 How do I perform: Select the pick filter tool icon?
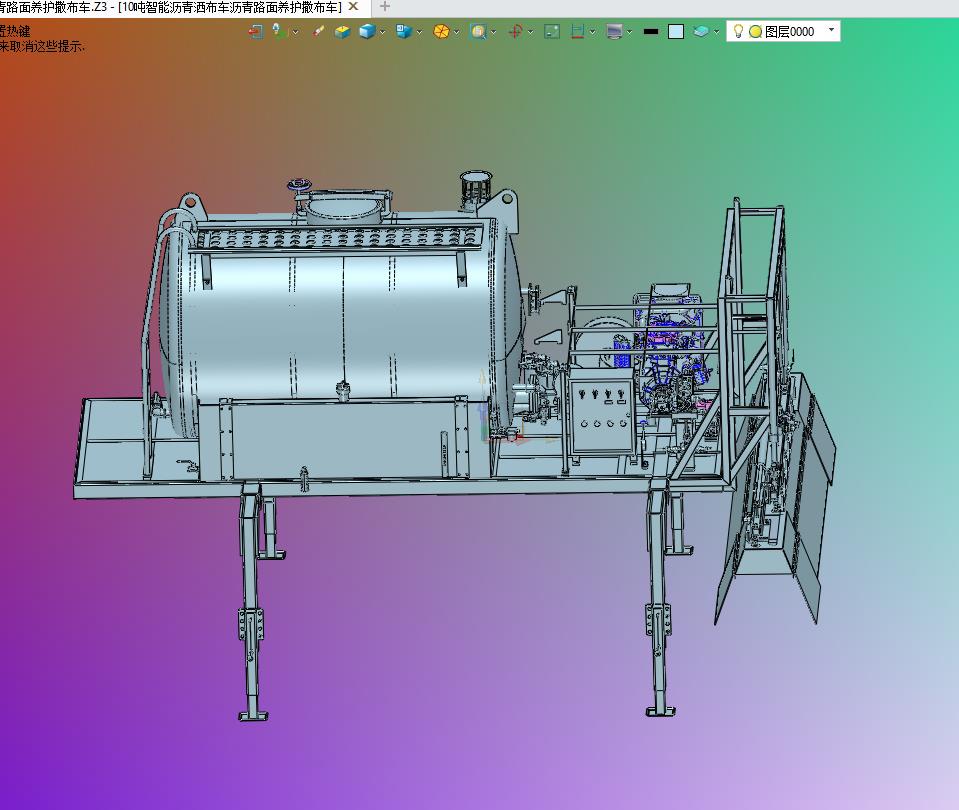pos(280,31)
